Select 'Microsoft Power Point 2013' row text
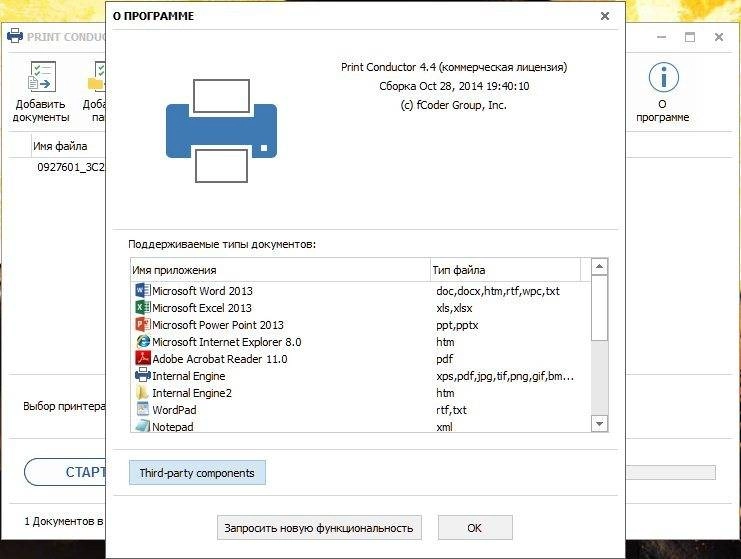The width and height of the screenshot is (741, 559). (x=218, y=325)
